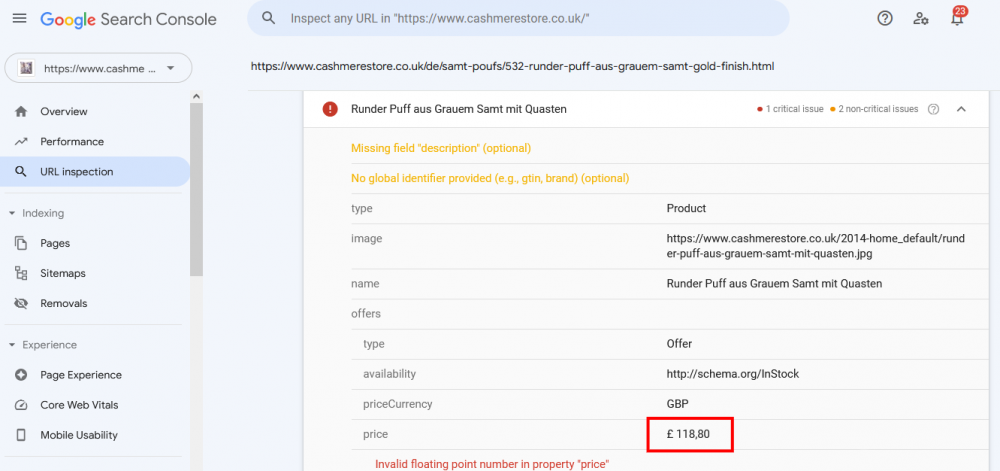
Task: Click the help icon beside non-critical issues
Action: [933, 109]
